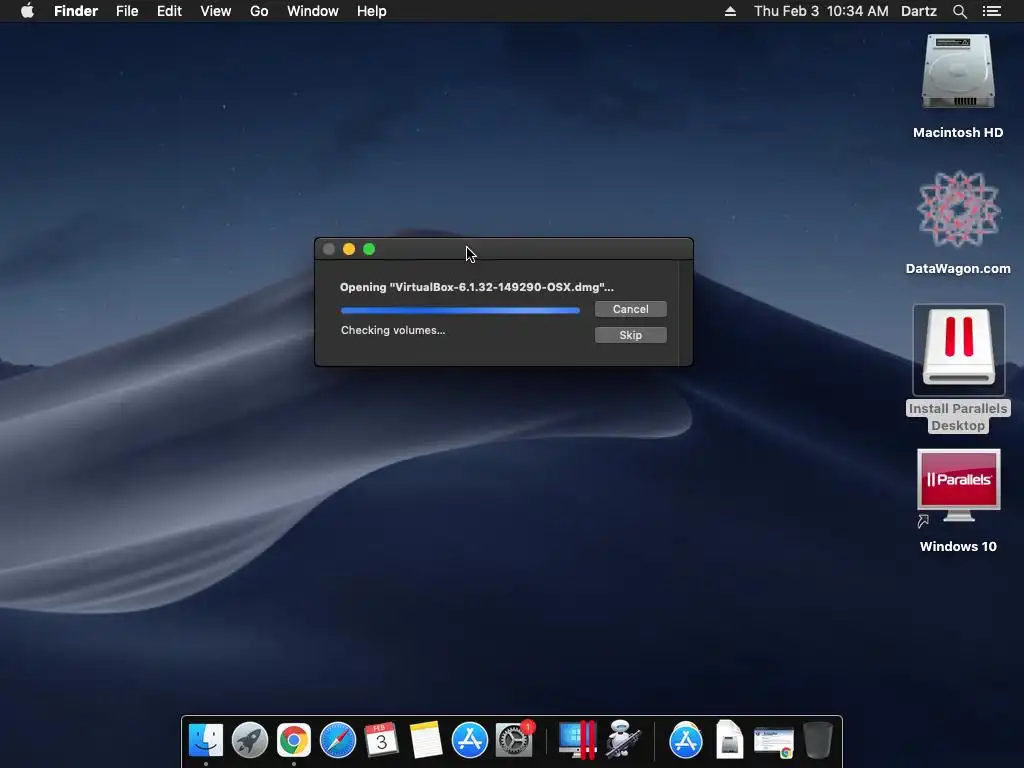Open System Preferences from the Dock
The width and height of the screenshot is (1024, 768).
tap(514, 741)
